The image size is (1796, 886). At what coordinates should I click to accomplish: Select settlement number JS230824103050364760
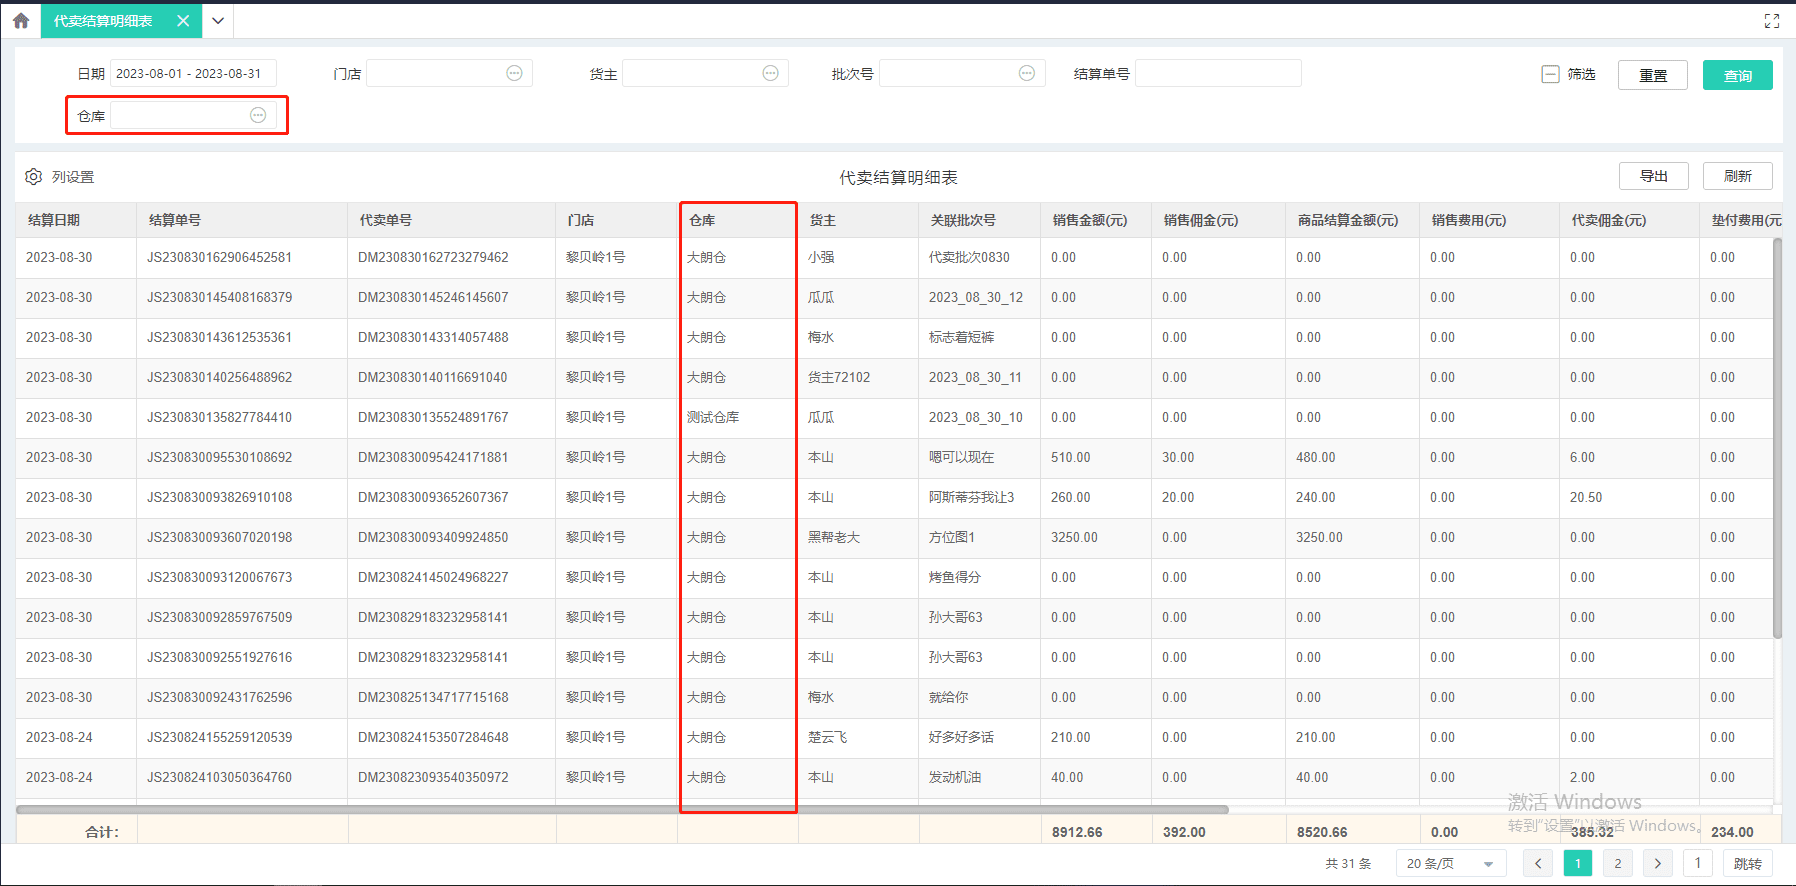tap(220, 777)
